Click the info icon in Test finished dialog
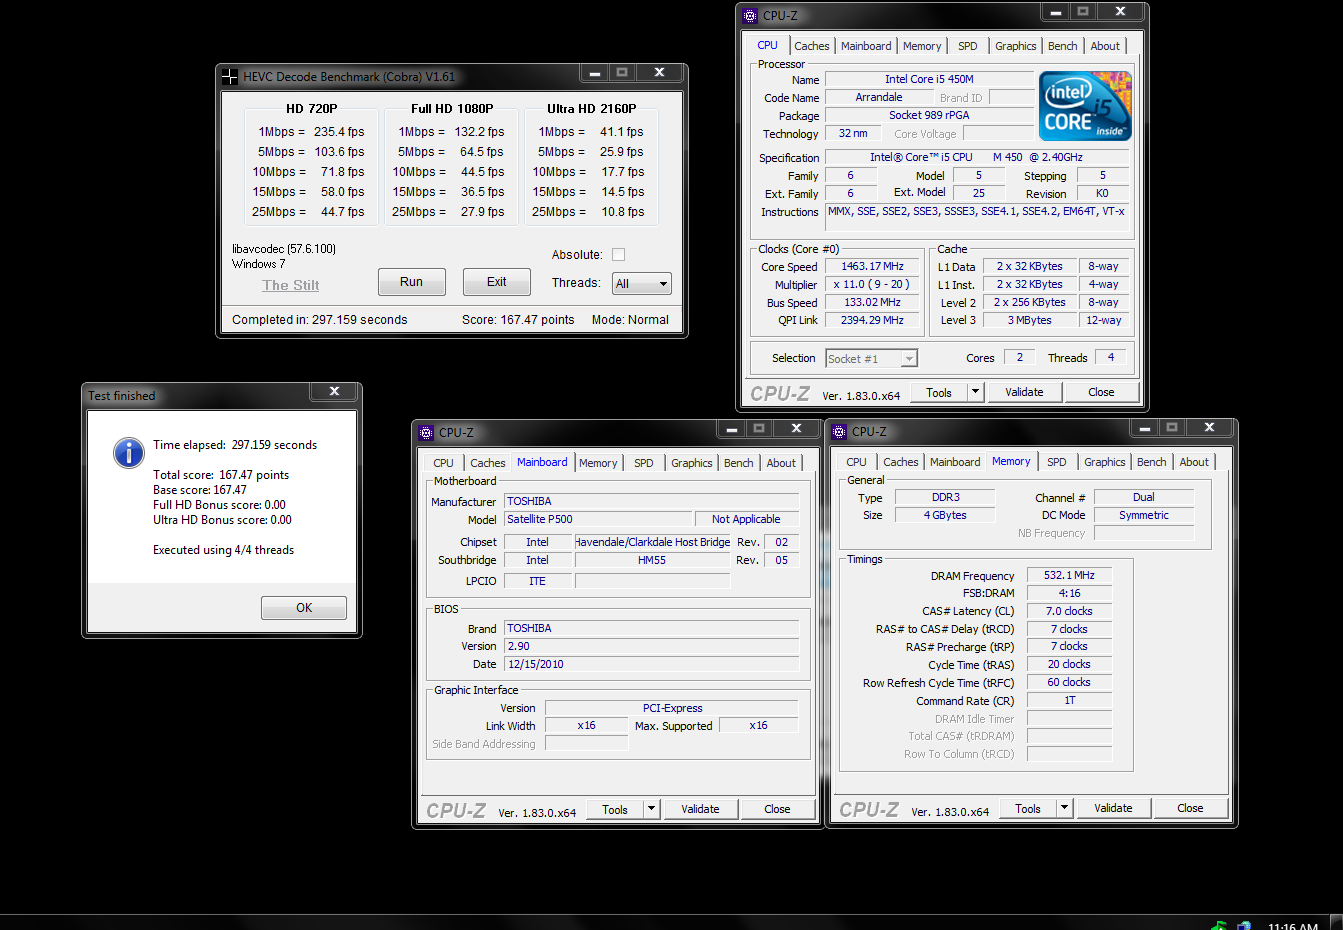Image resolution: width=1343 pixels, height=930 pixels. [x=128, y=453]
